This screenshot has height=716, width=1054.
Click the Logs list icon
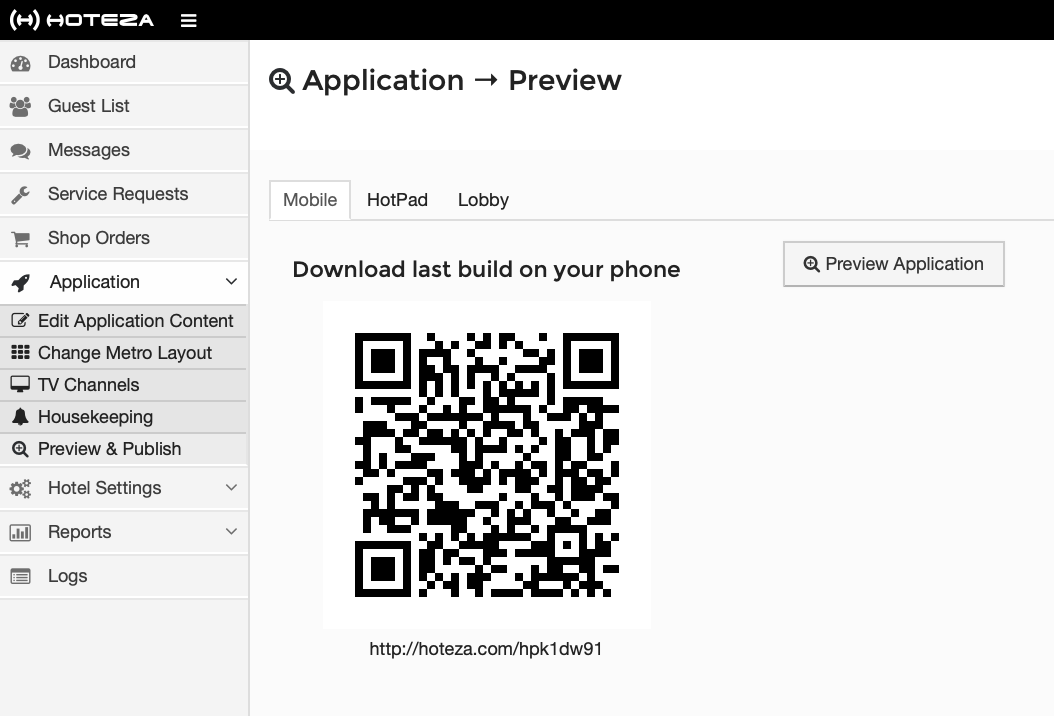coord(20,577)
